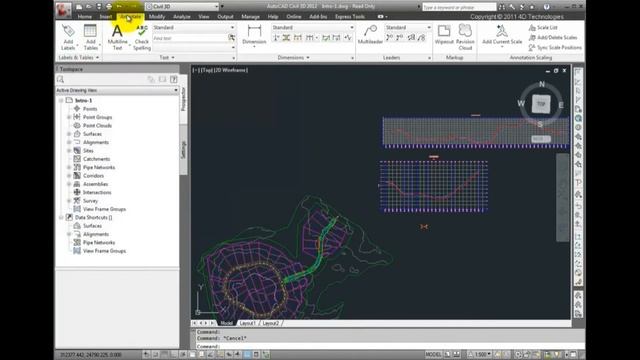Viewport: 640px width, 360px height.
Task: Select the Dimension tool icon
Action: pyautogui.click(x=254, y=31)
